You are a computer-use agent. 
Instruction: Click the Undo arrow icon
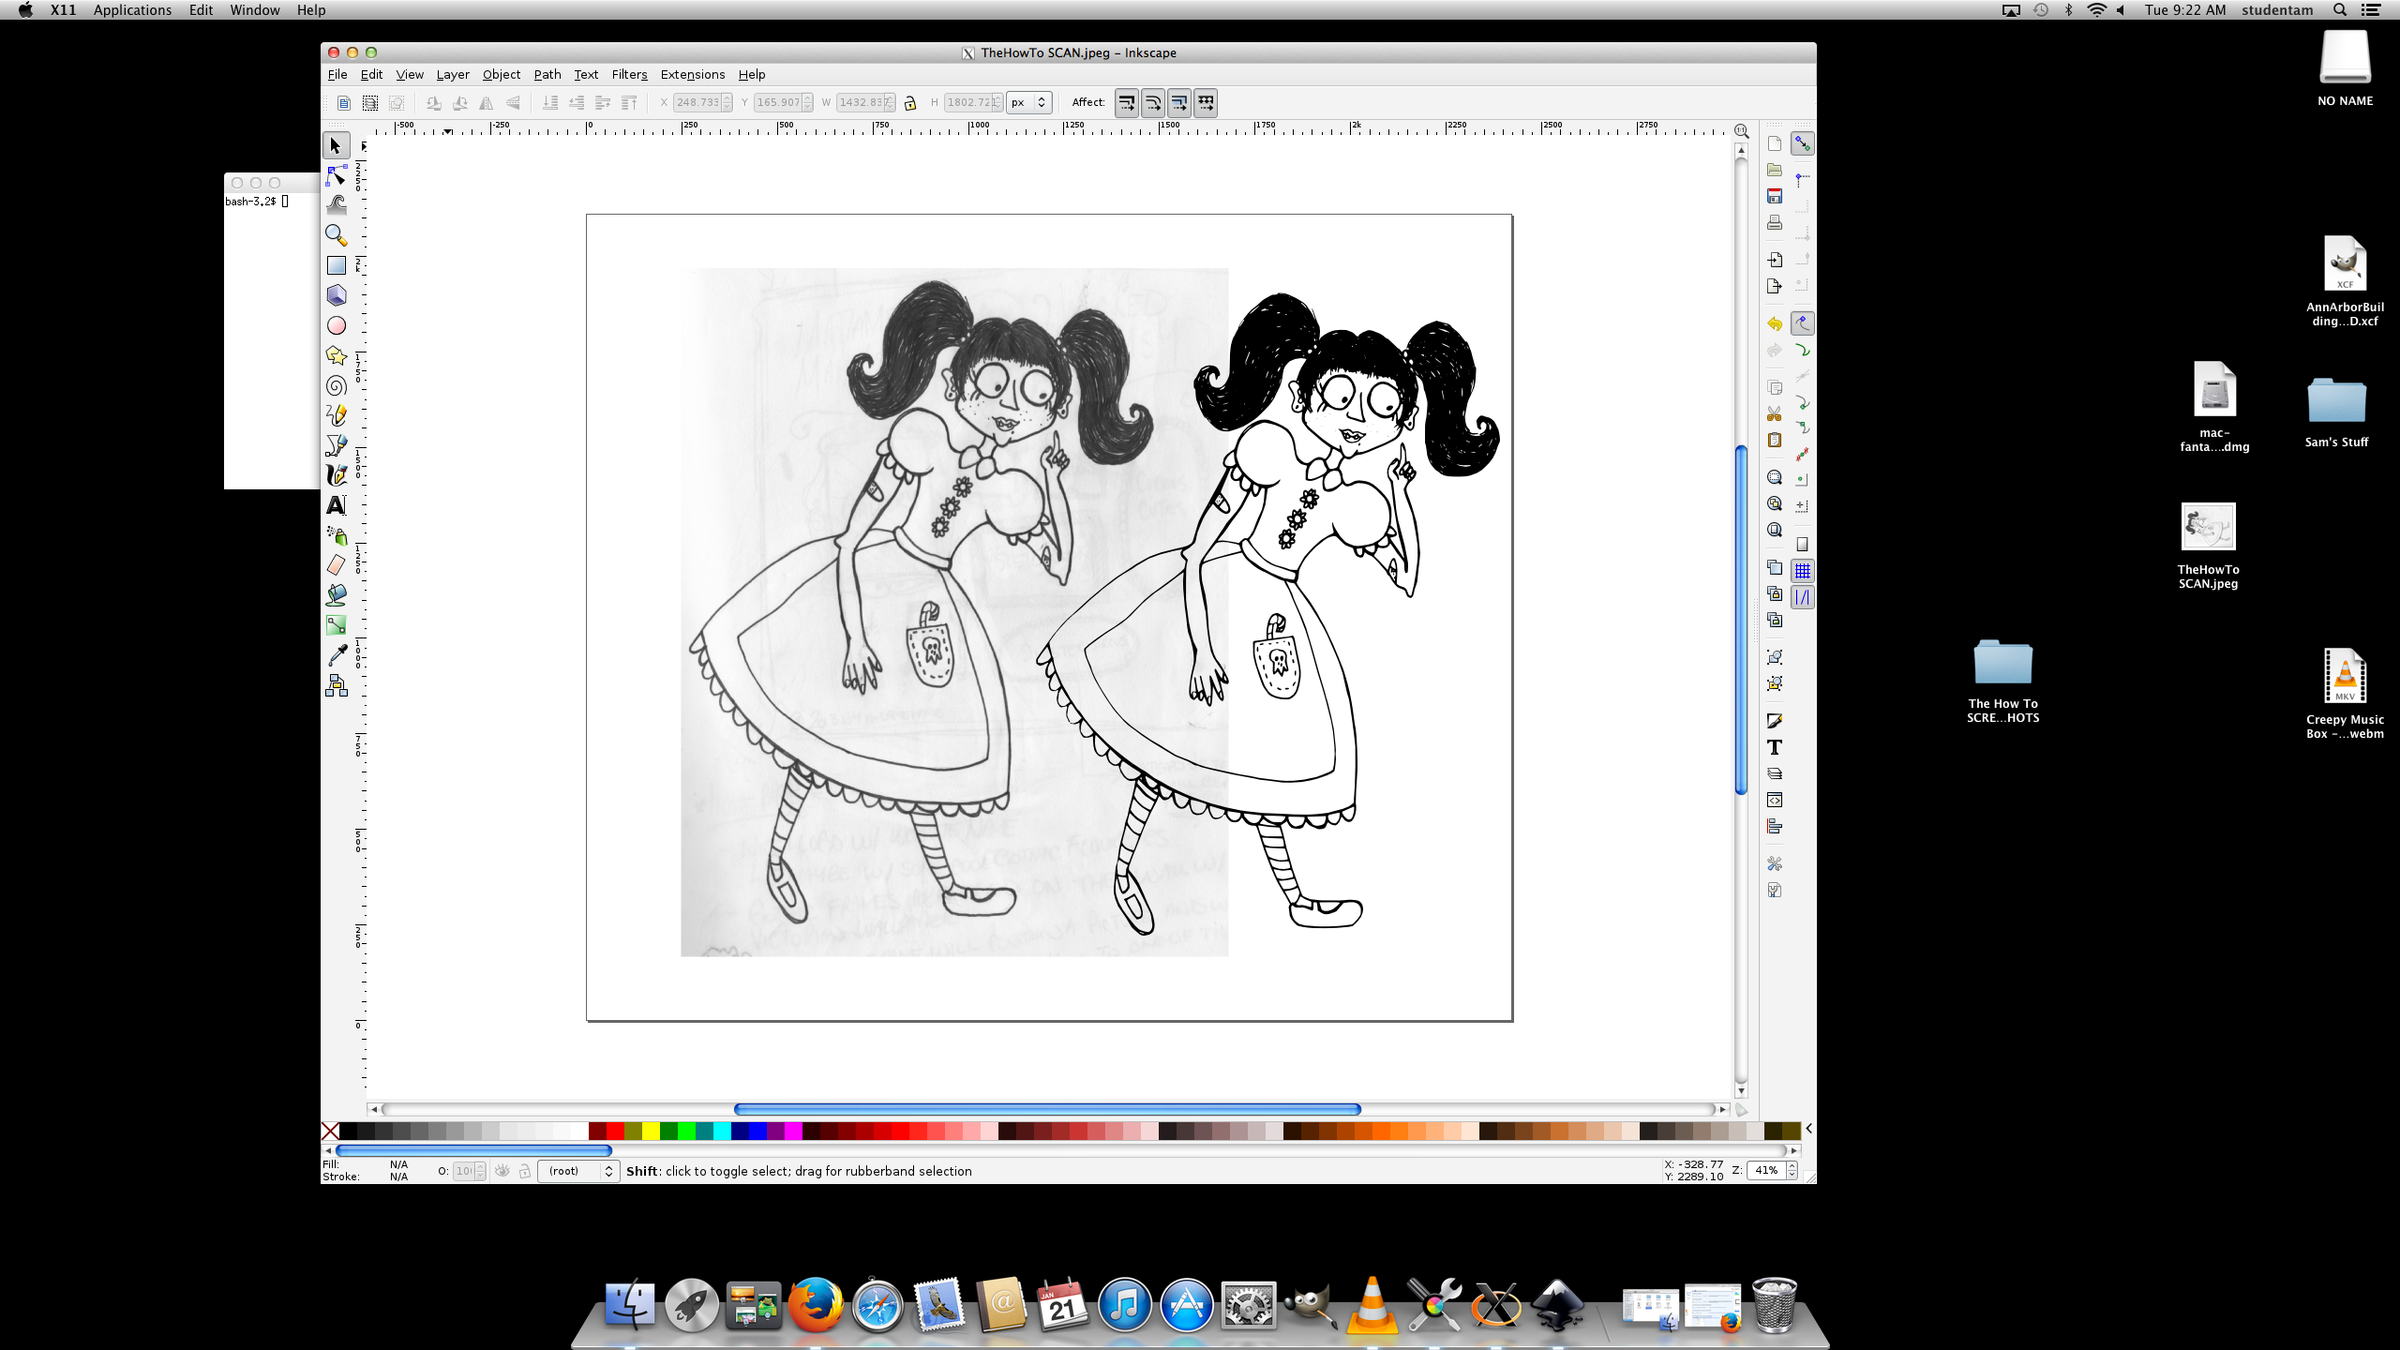point(1773,322)
